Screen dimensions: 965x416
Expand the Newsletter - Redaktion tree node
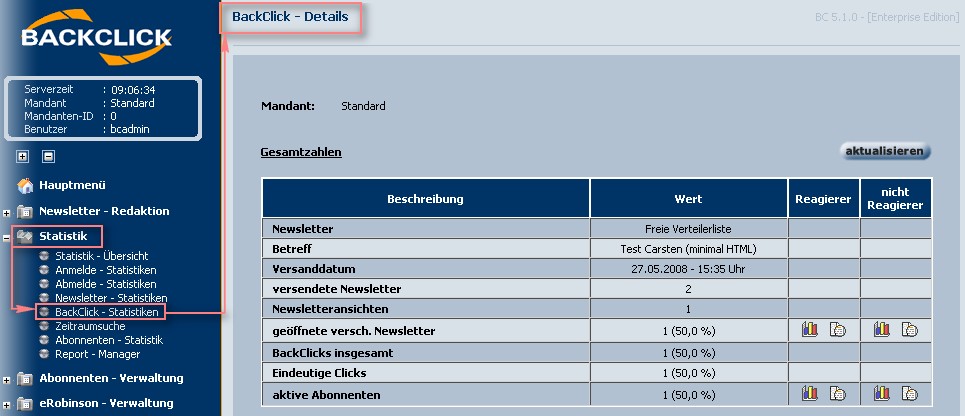pos(6,214)
